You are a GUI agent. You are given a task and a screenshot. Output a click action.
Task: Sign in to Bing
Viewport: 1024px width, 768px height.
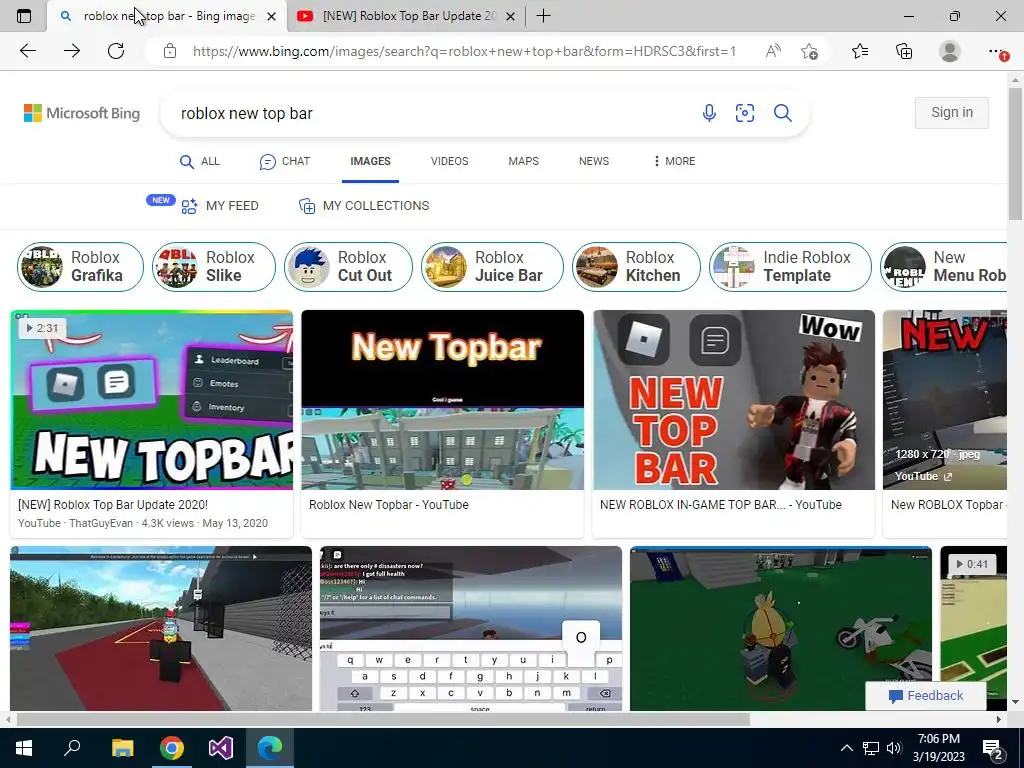952,112
